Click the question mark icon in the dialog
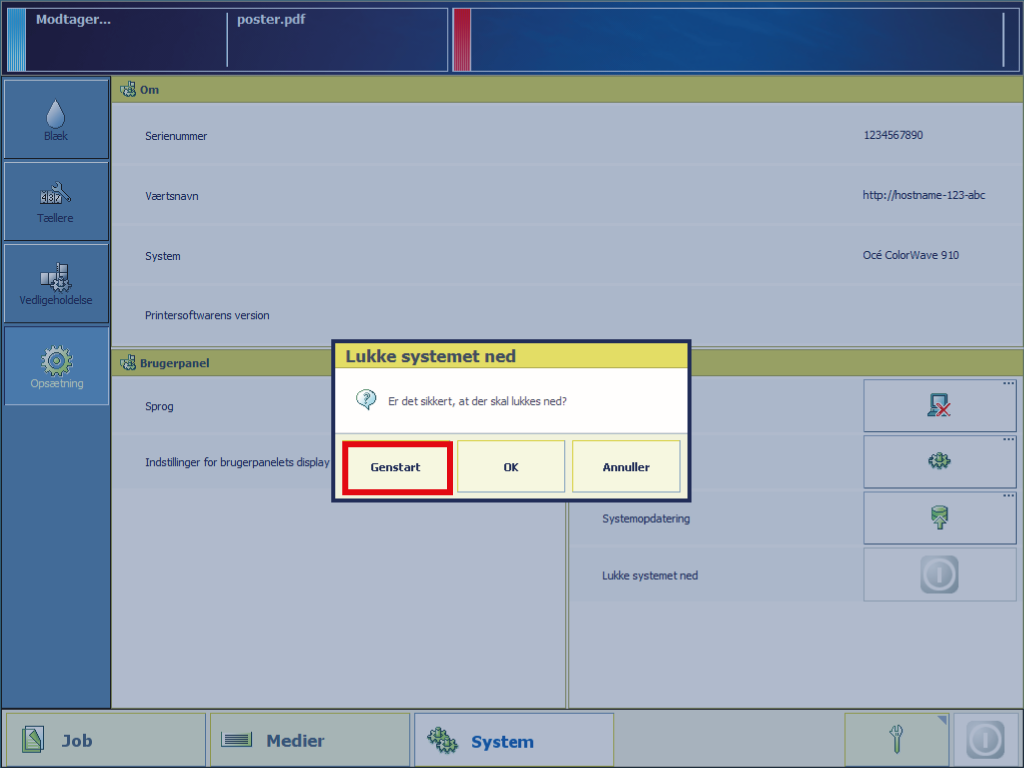 pyautogui.click(x=366, y=399)
